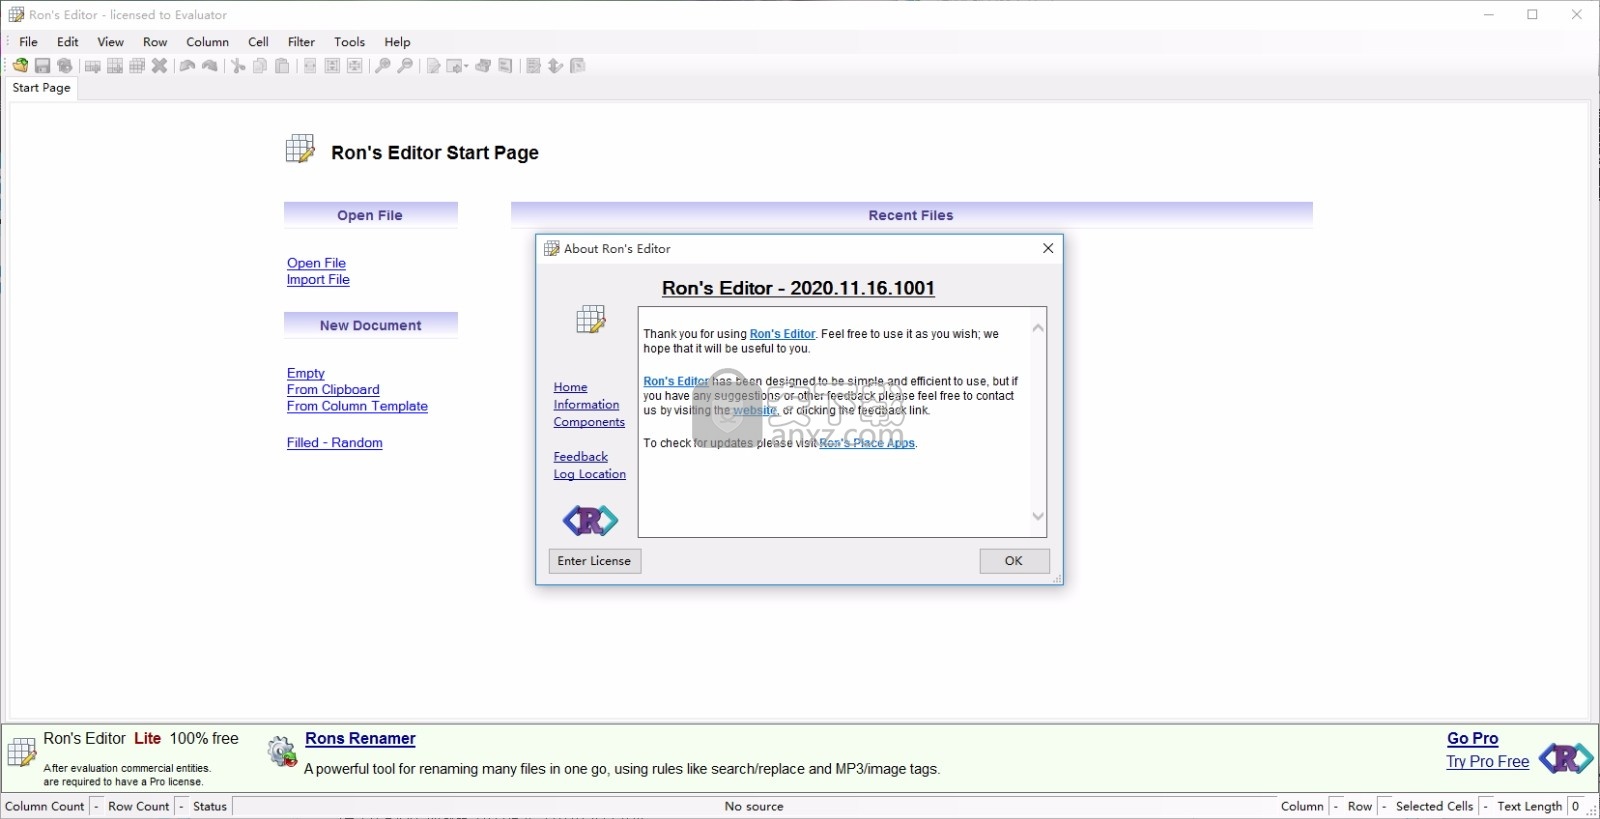Click the From Clipboard link
This screenshot has width=1600, height=819.
coord(333,390)
